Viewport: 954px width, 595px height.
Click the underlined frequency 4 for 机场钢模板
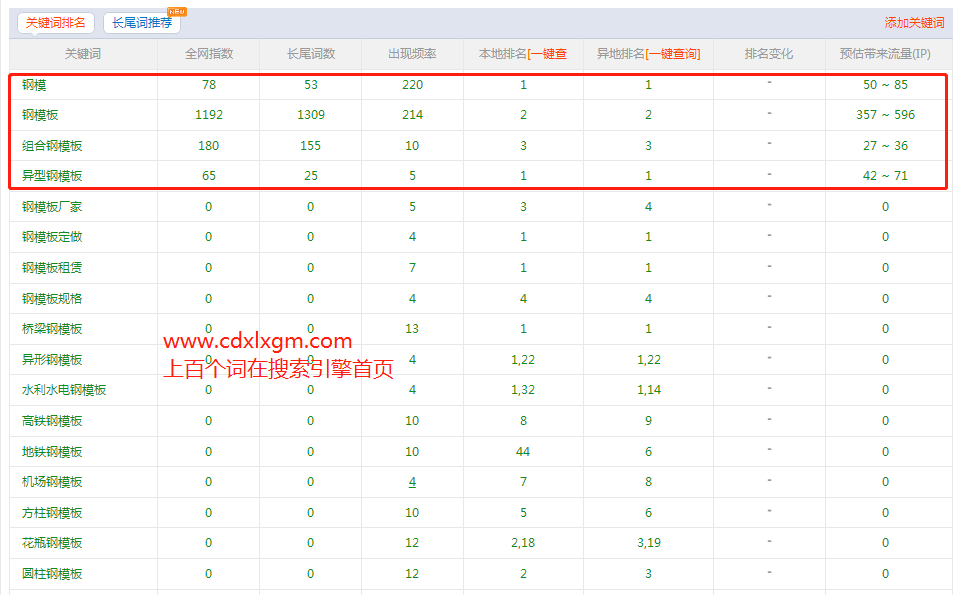point(412,482)
